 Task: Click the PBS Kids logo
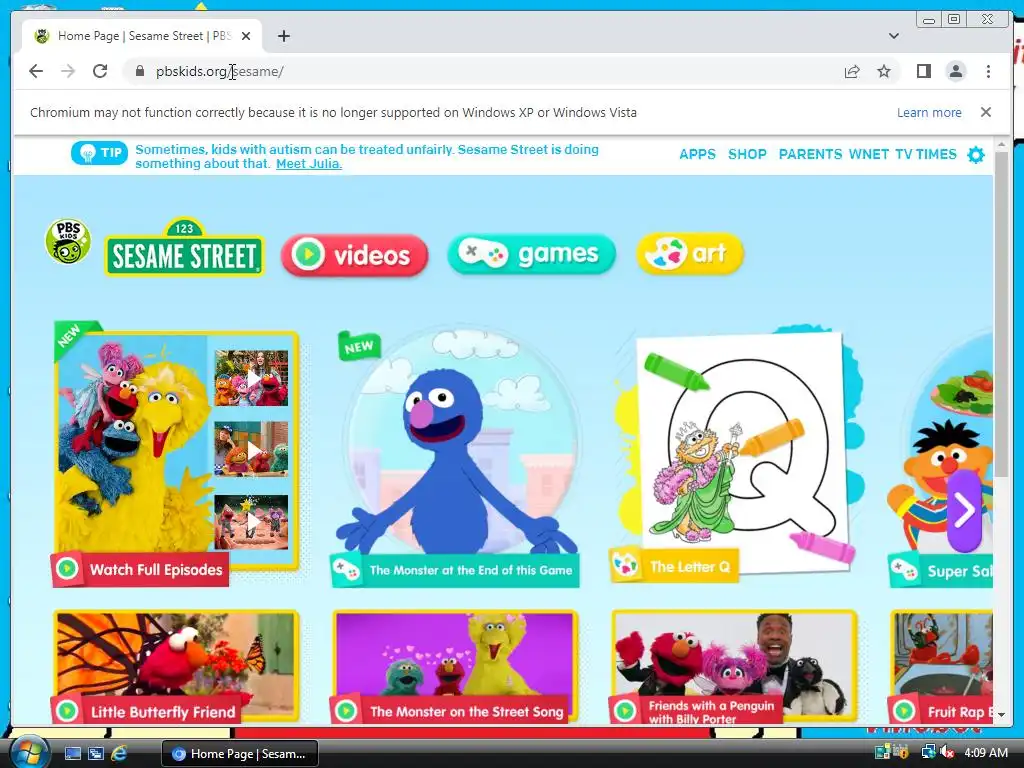click(68, 242)
